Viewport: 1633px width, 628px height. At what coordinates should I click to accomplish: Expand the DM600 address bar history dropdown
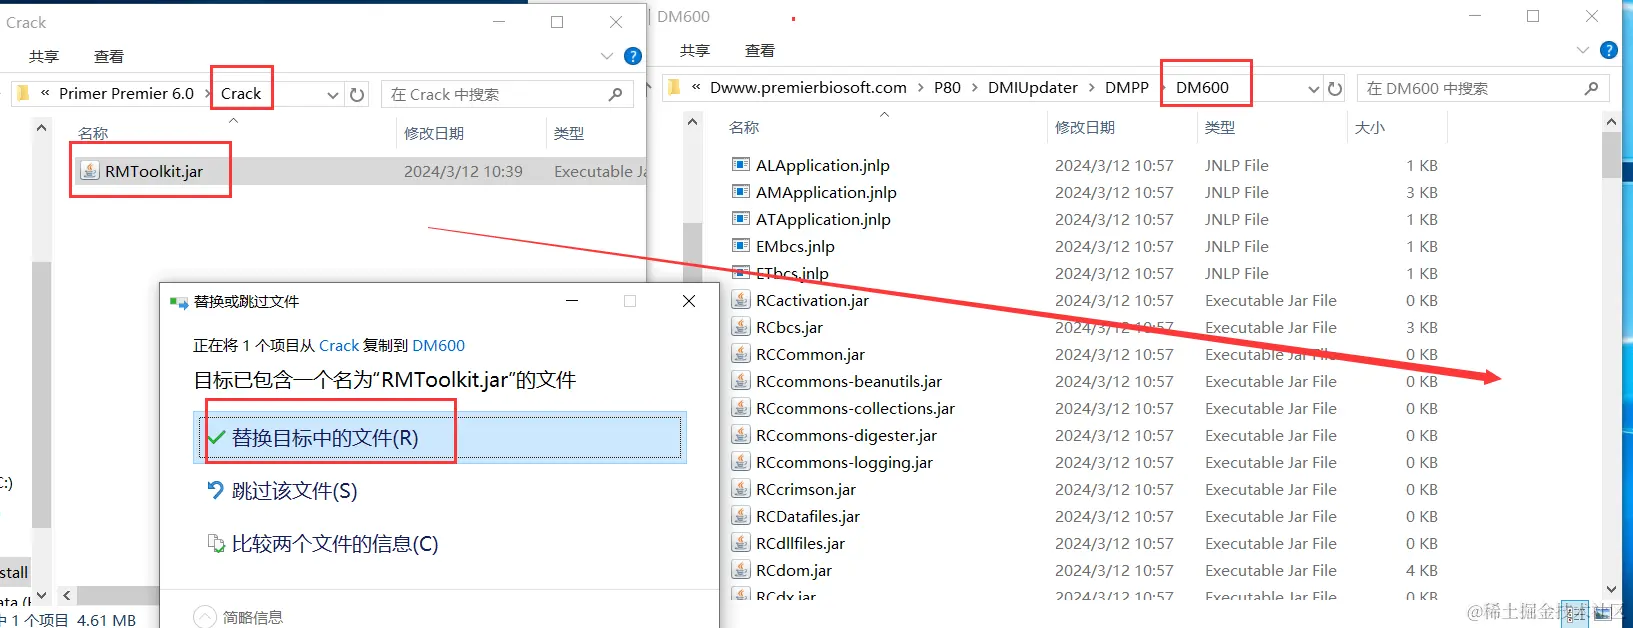[1314, 88]
